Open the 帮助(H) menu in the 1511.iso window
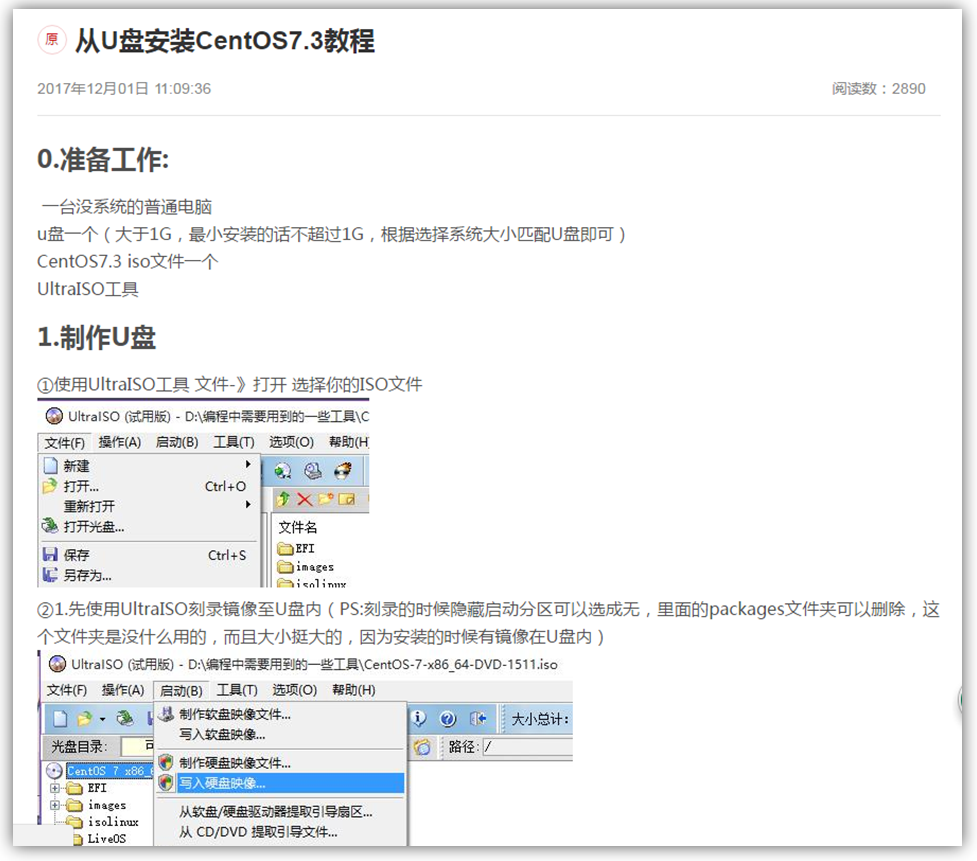 353,690
